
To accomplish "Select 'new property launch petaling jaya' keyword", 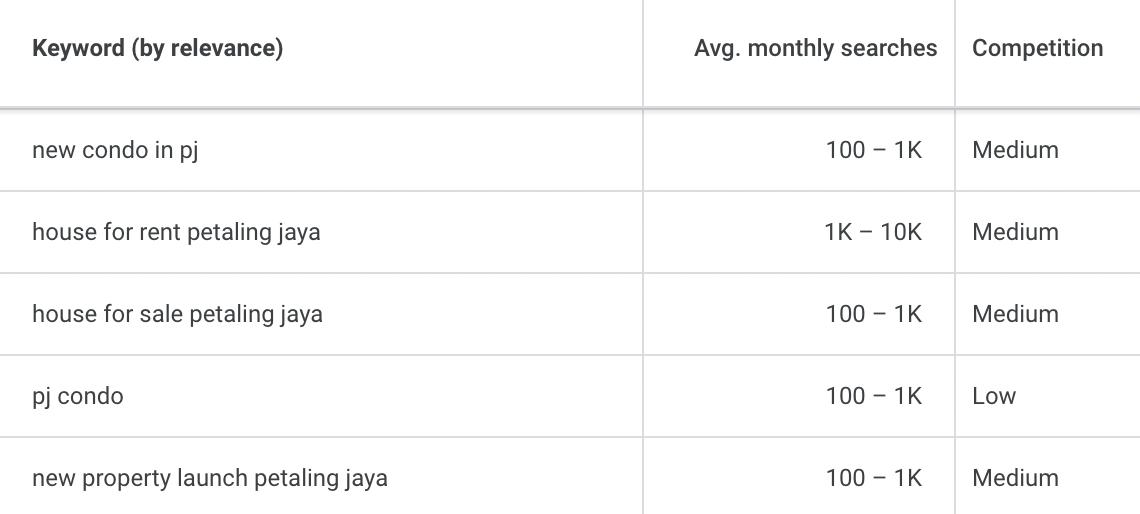I will (209, 478).
